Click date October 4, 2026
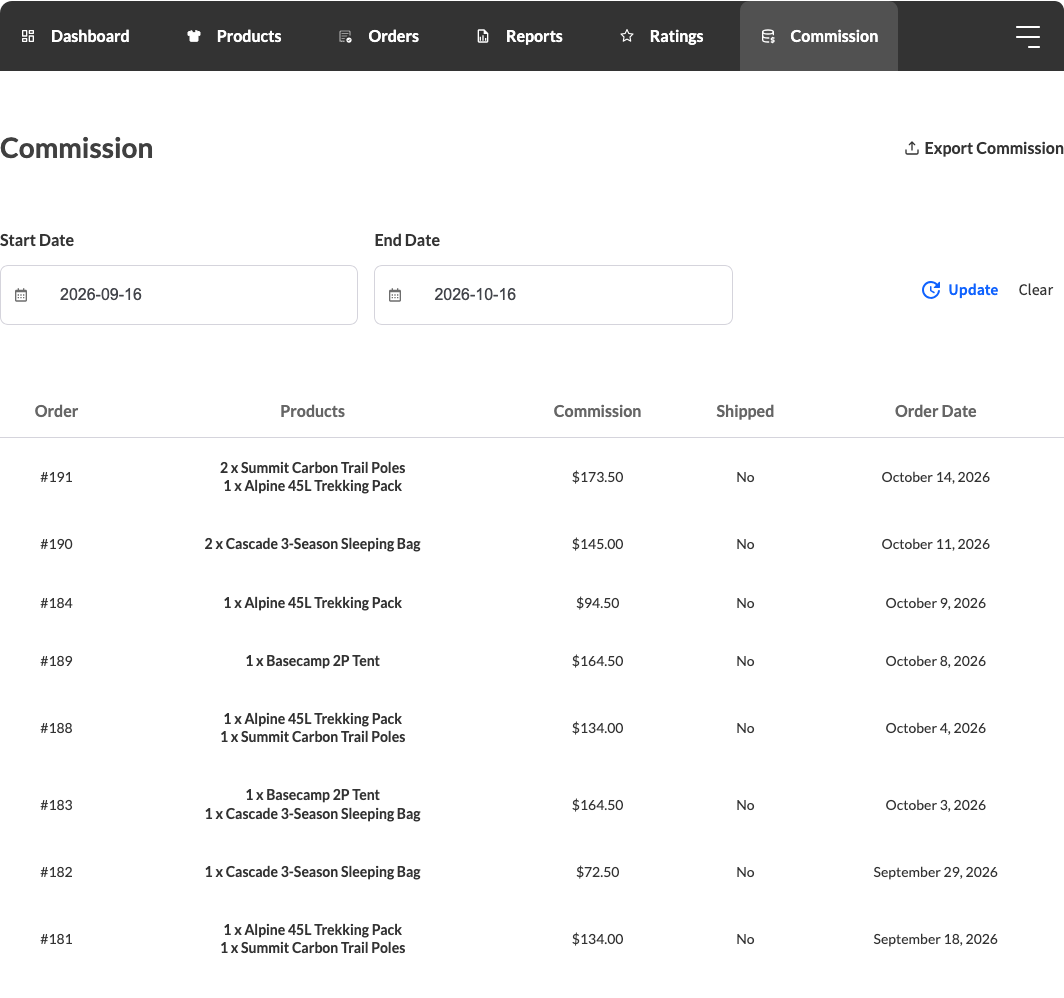Image resolution: width=1064 pixels, height=998 pixels. point(936,728)
